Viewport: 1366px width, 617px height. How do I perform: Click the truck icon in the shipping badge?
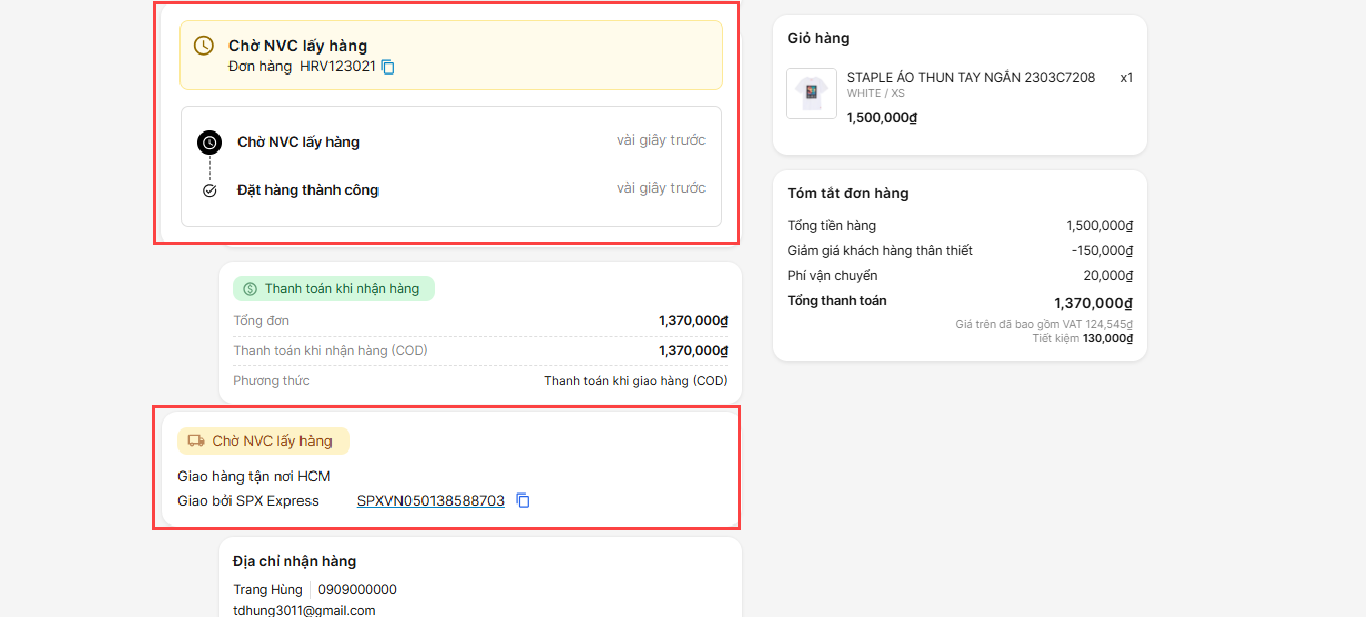pos(196,441)
